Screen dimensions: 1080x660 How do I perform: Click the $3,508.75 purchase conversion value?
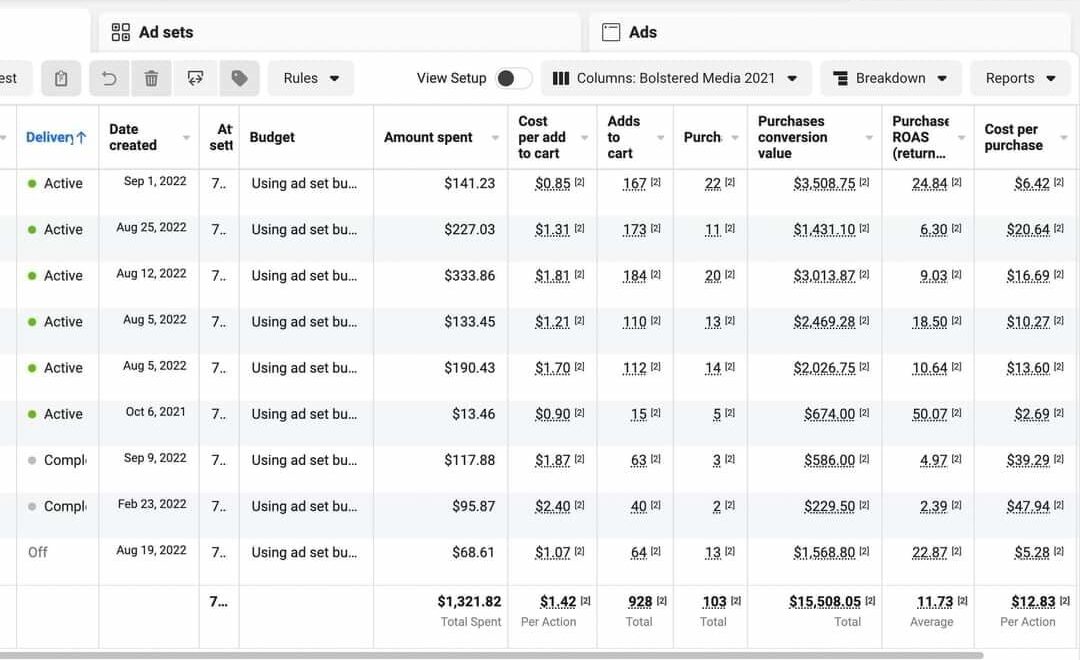pos(824,184)
